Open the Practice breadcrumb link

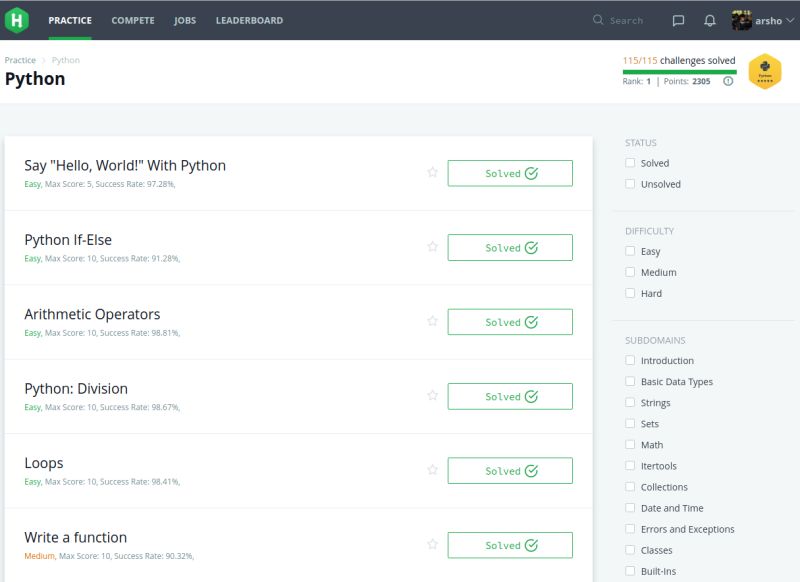pos(22,60)
